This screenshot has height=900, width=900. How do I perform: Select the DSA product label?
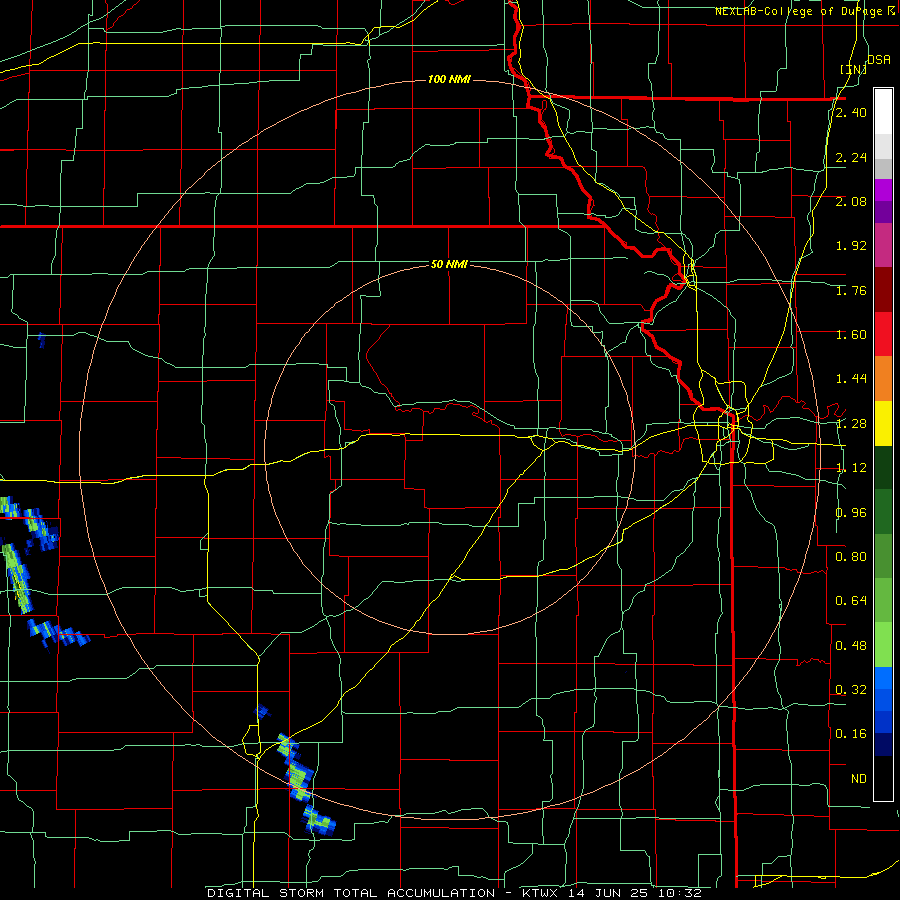[x=879, y=60]
